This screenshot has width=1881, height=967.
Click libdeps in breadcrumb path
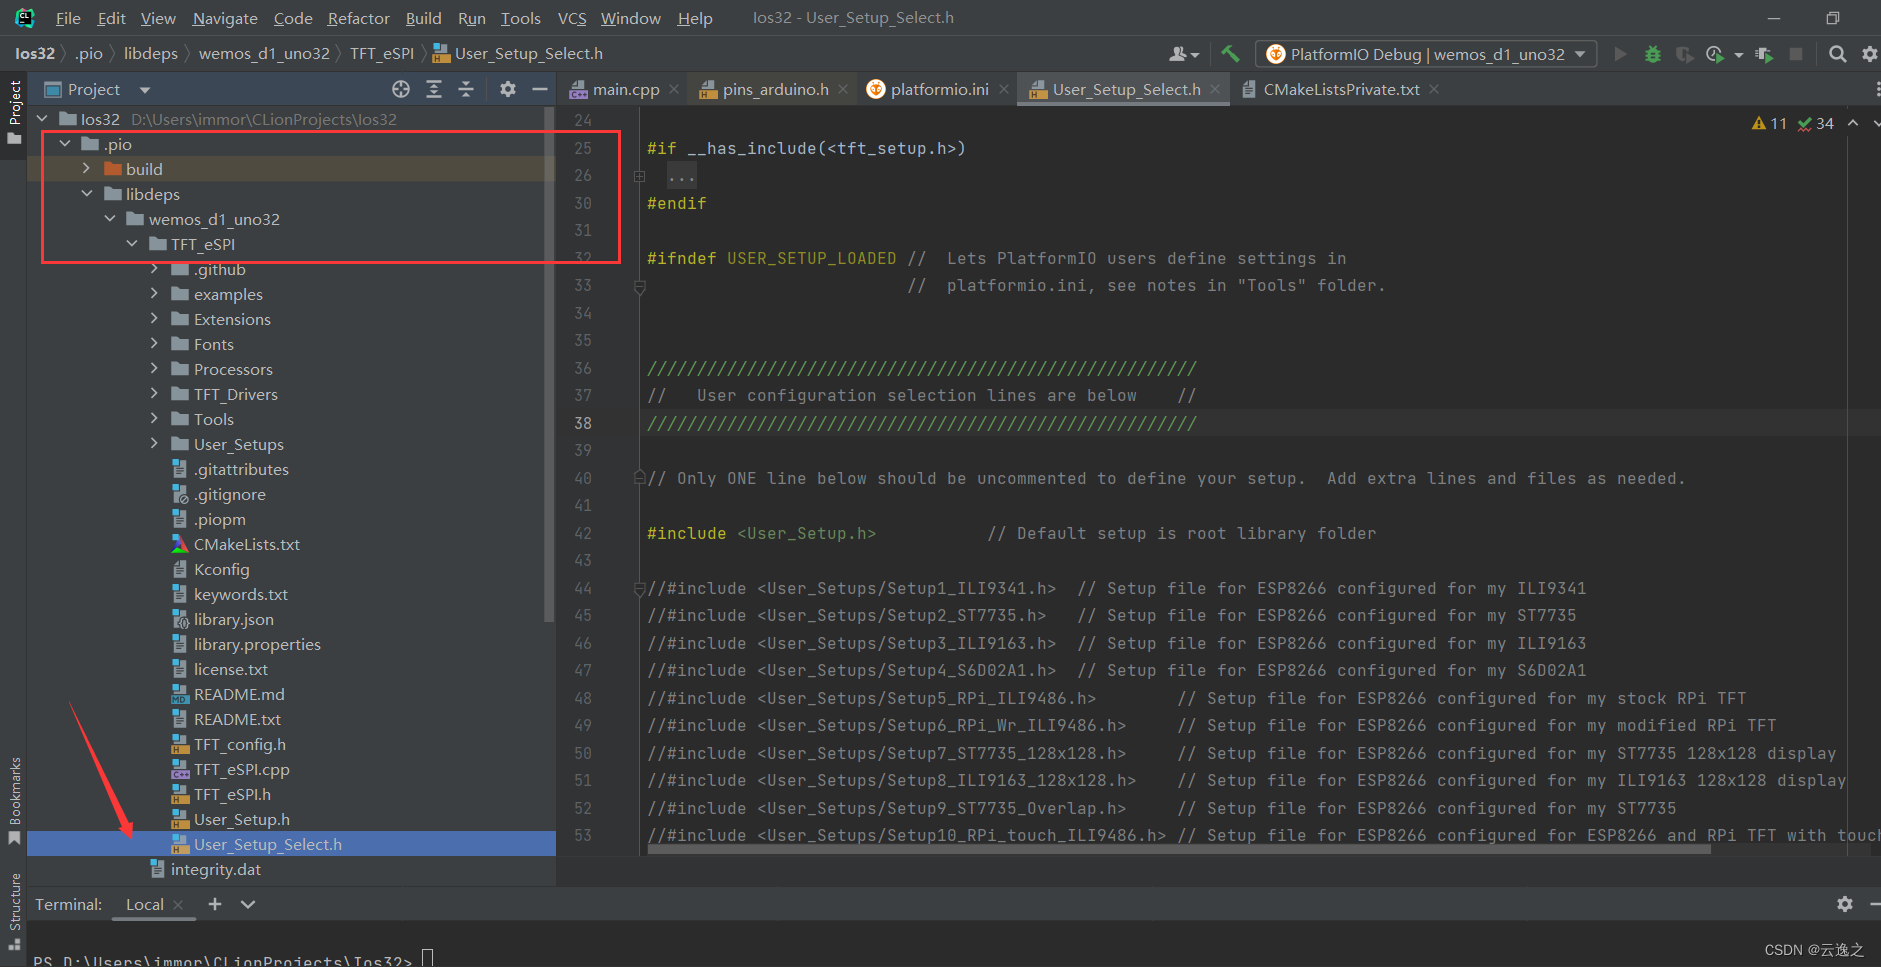click(151, 54)
